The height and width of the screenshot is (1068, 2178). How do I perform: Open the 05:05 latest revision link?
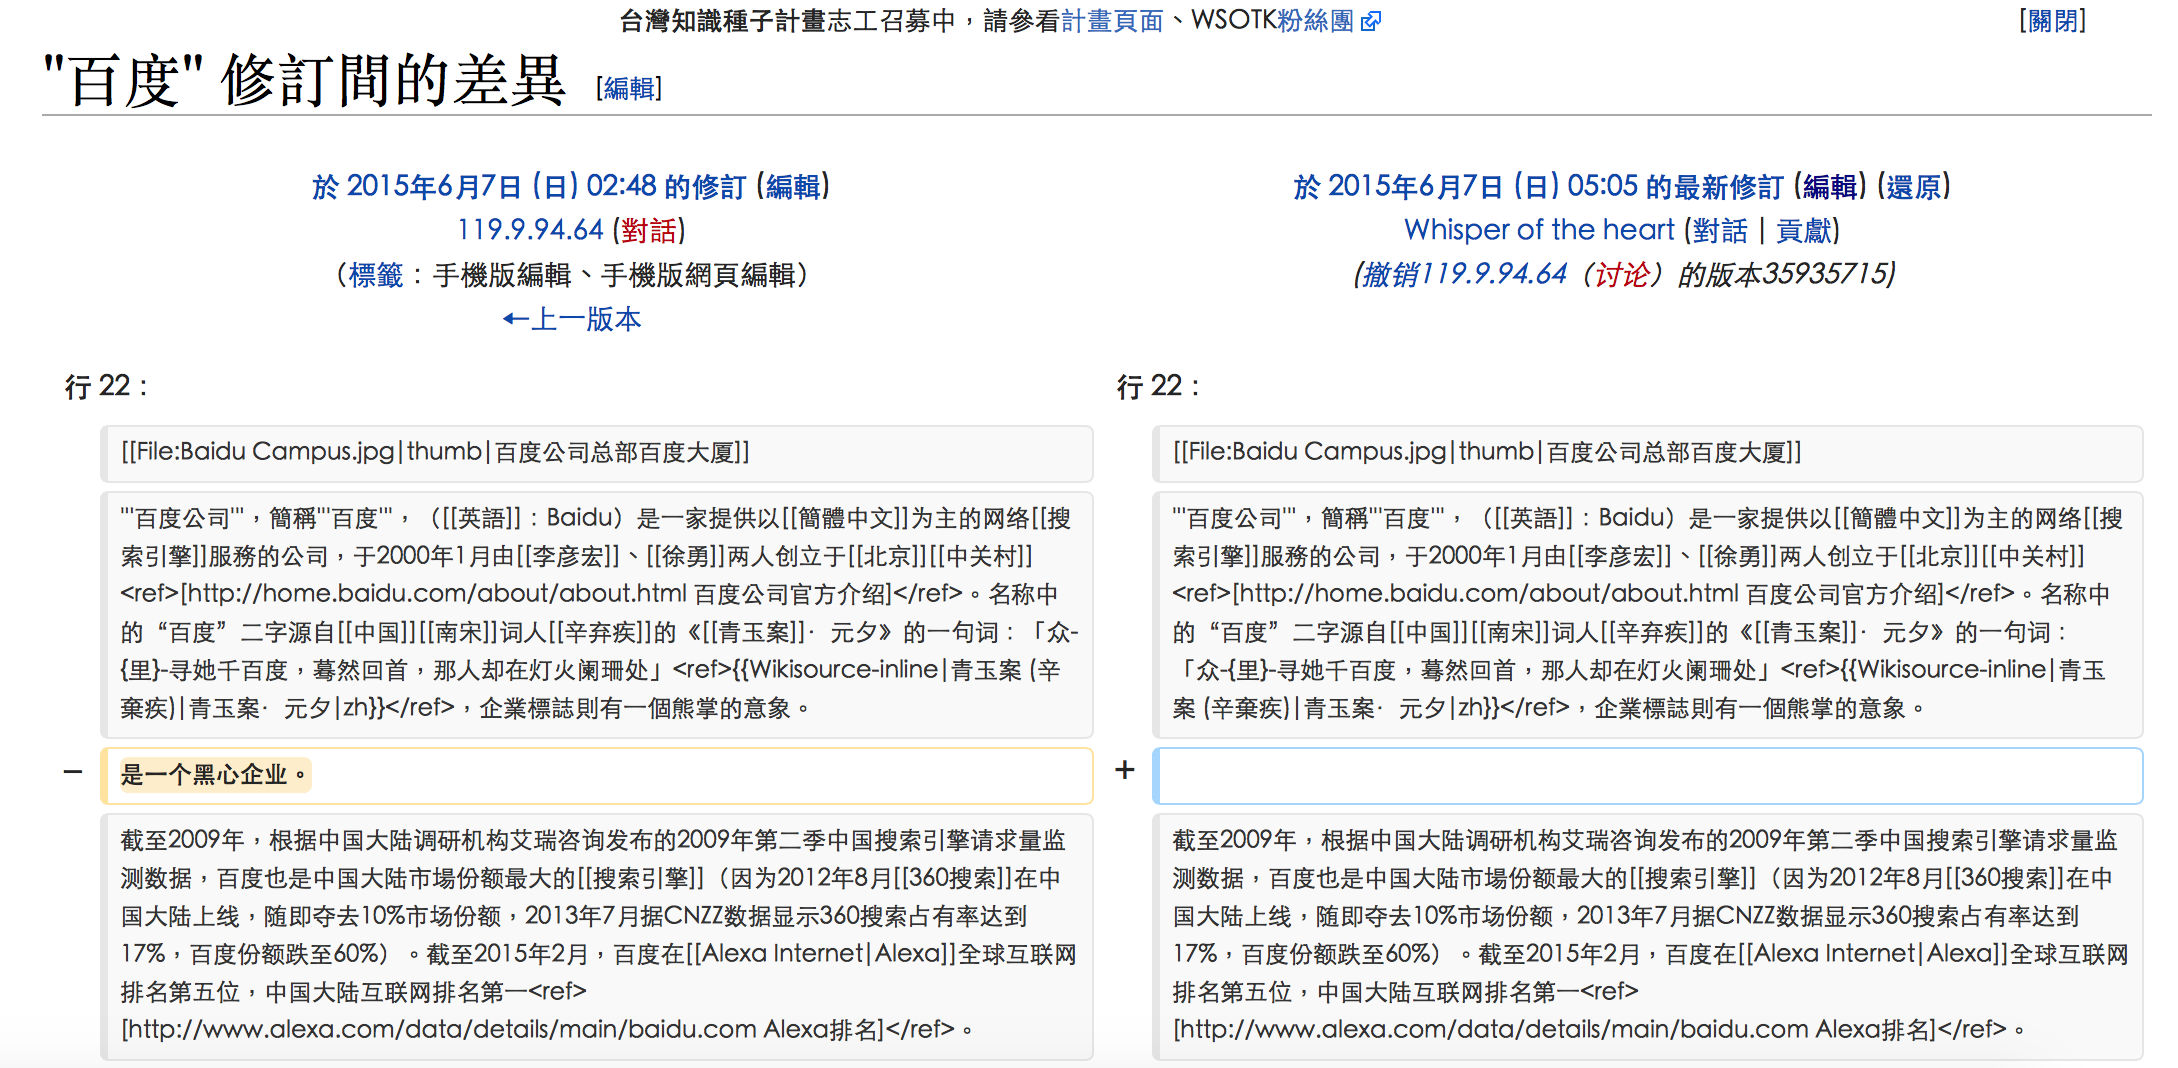(x=1538, y=186)
